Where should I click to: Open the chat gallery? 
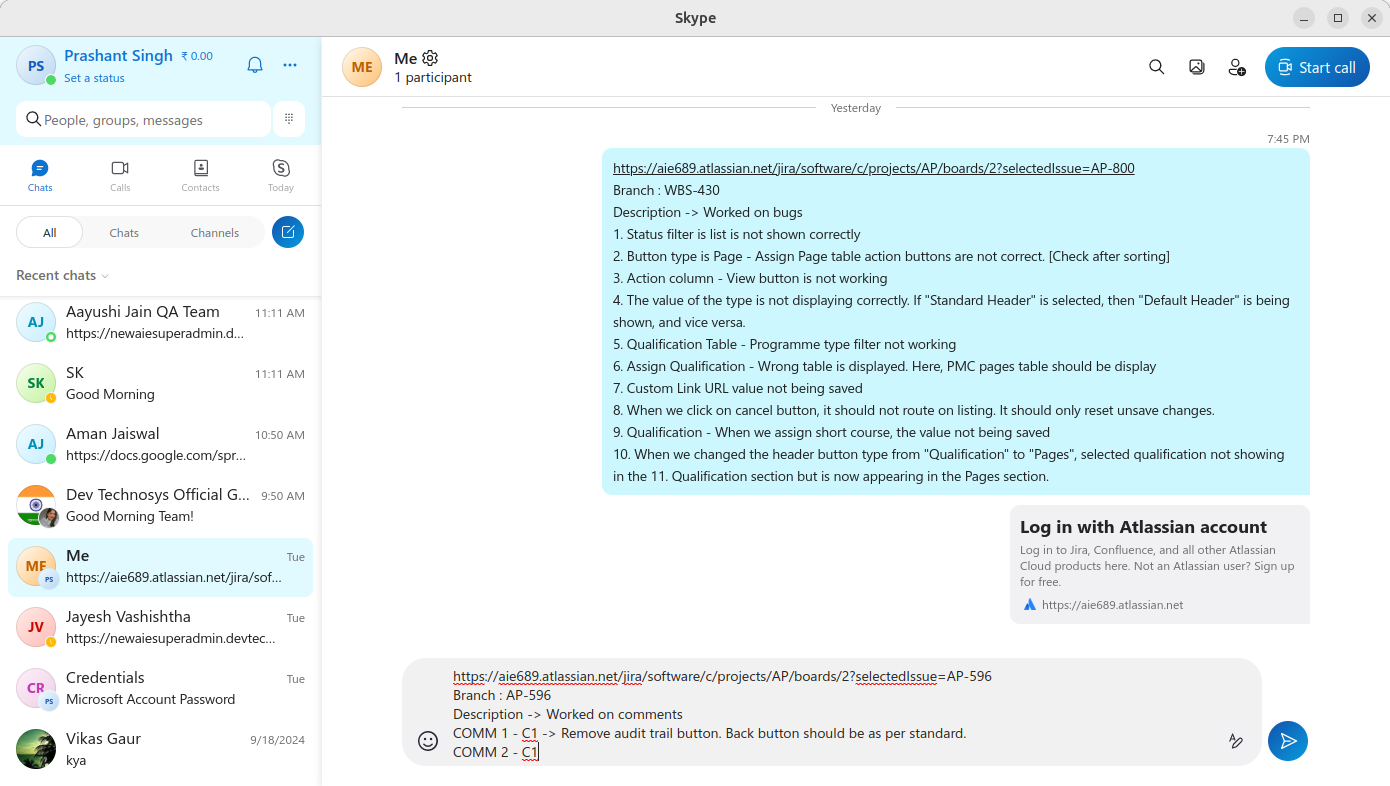1196,67
